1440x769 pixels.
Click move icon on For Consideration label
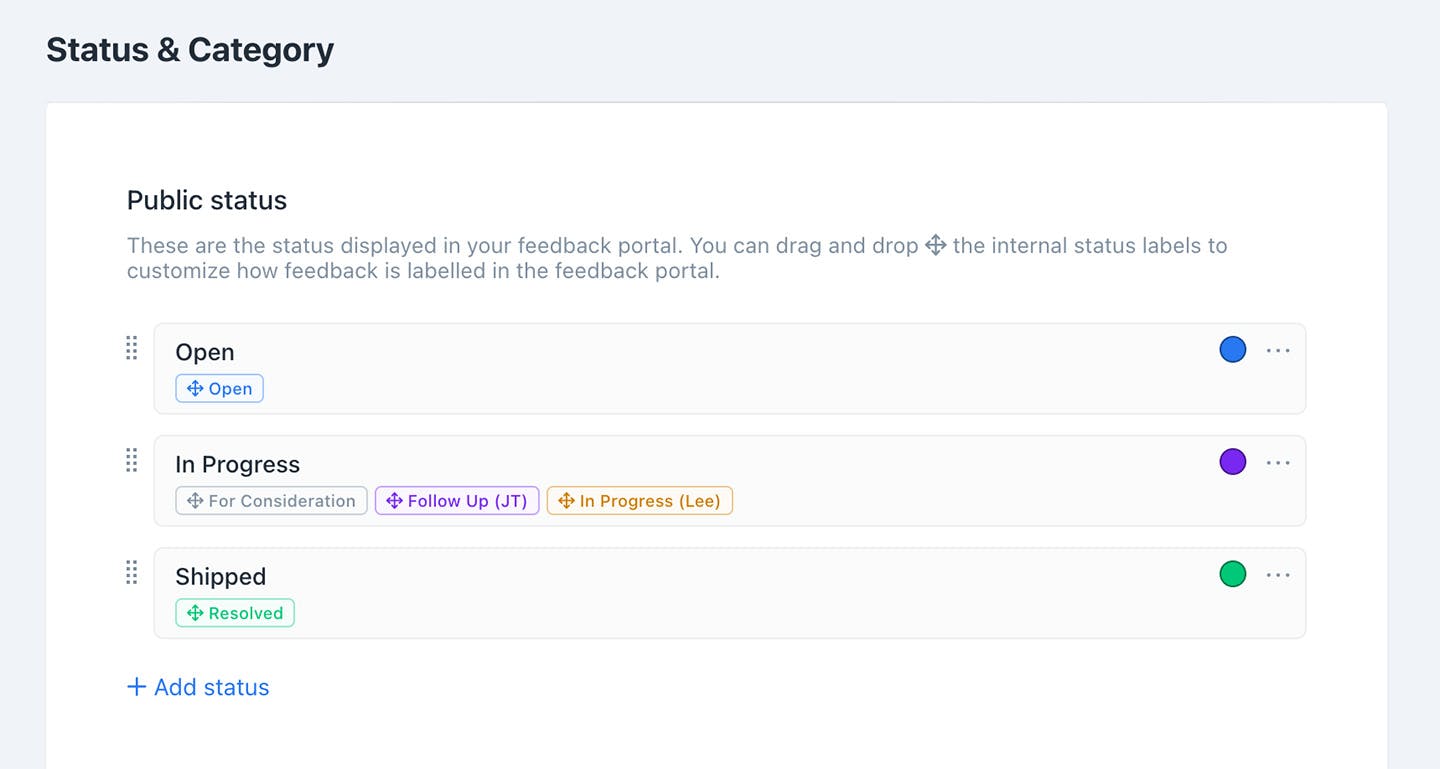[x=195, y=501]
